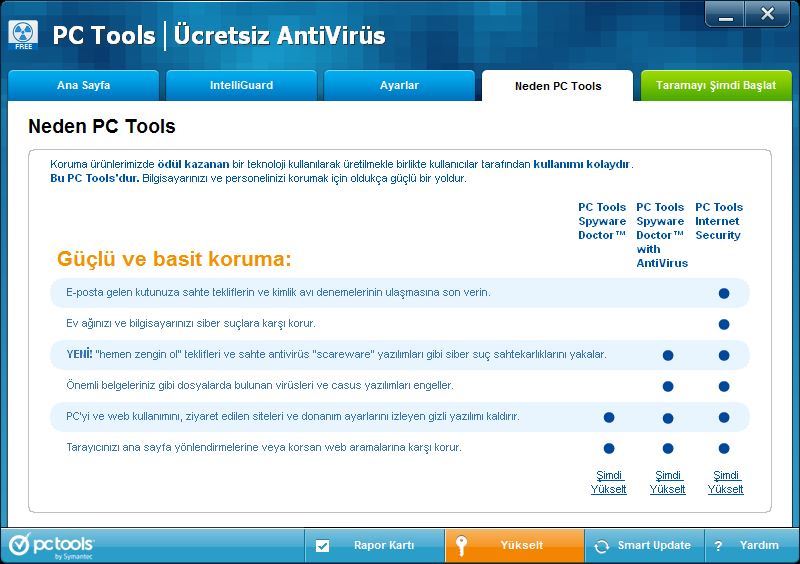Click the Internet Security dot in Önemli belgeleriniz row
The image size is (800, 564).
click(x=723, y=387)
